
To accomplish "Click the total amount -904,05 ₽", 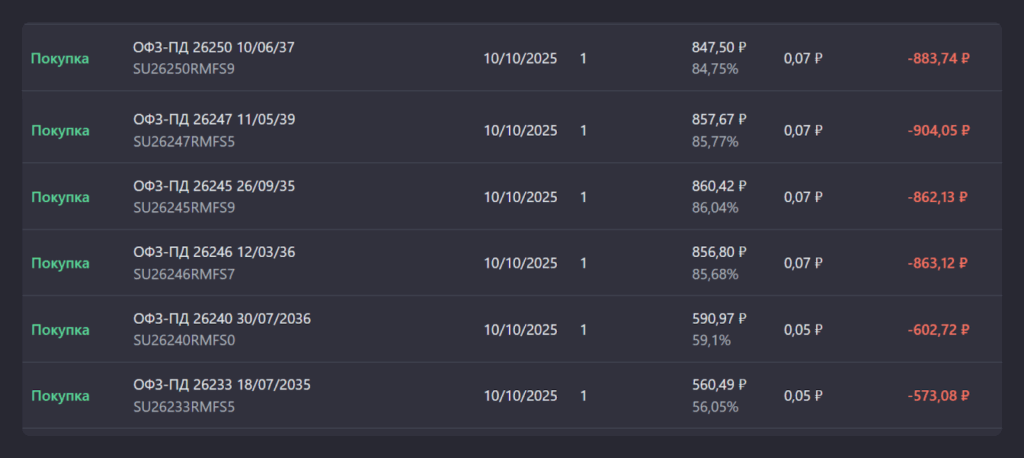I will [938, 130].
